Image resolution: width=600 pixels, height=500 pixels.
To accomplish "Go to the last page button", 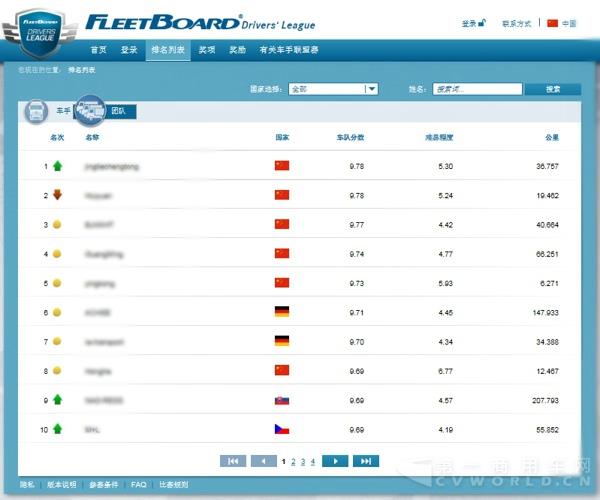I will 366,461.
